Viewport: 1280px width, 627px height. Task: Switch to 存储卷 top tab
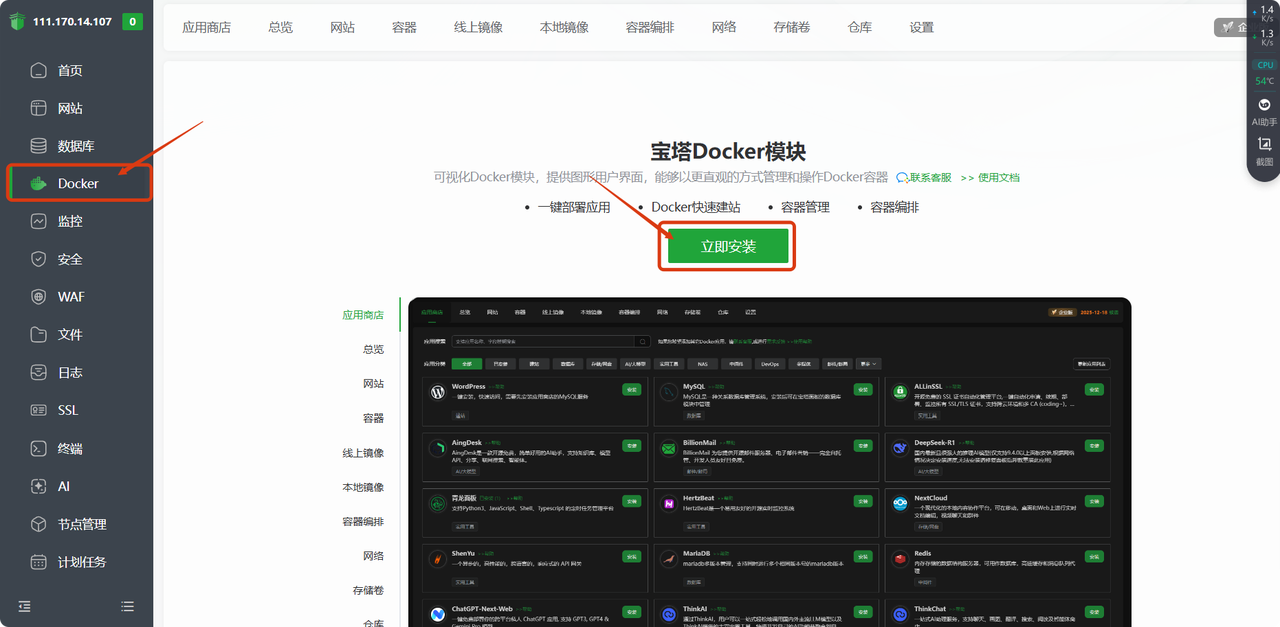pyautogui.click(x=792, y=28)
